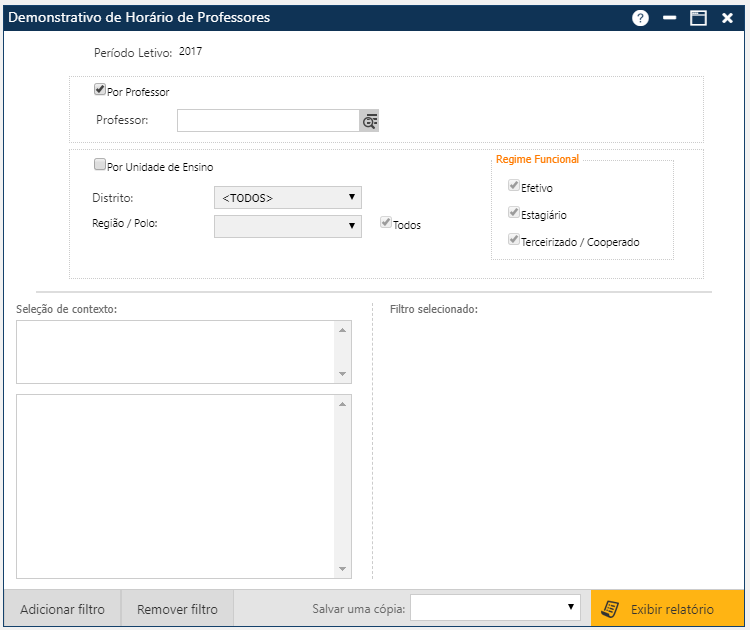
Task: Uncheck the Por Professor checkbox
Action: [x=100, y=90]
